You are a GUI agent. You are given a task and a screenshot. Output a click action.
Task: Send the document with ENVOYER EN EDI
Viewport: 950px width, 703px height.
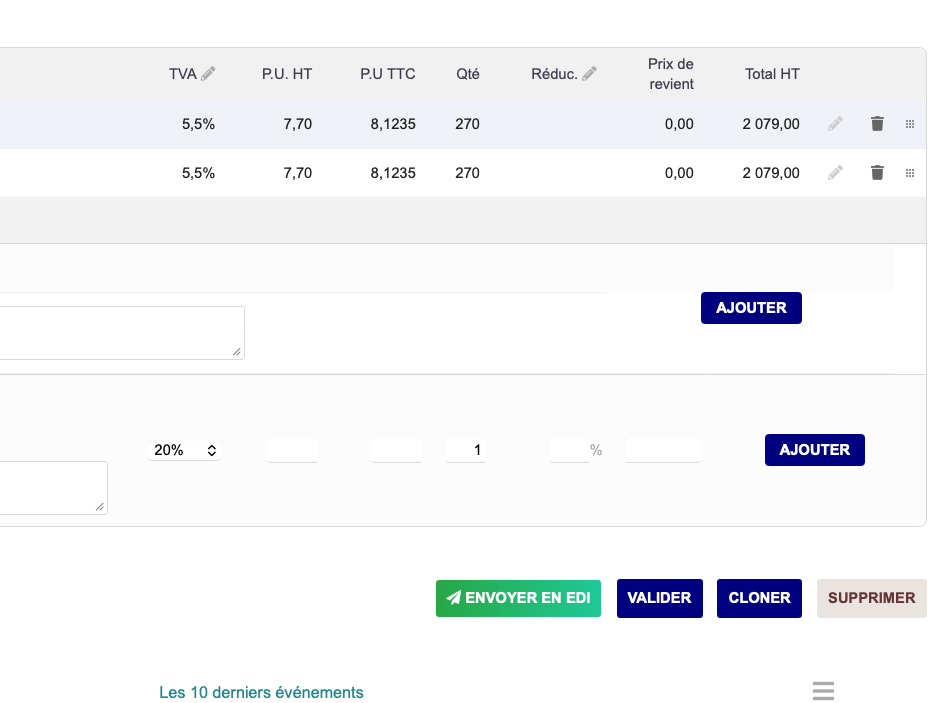click(x=518, y=598)
